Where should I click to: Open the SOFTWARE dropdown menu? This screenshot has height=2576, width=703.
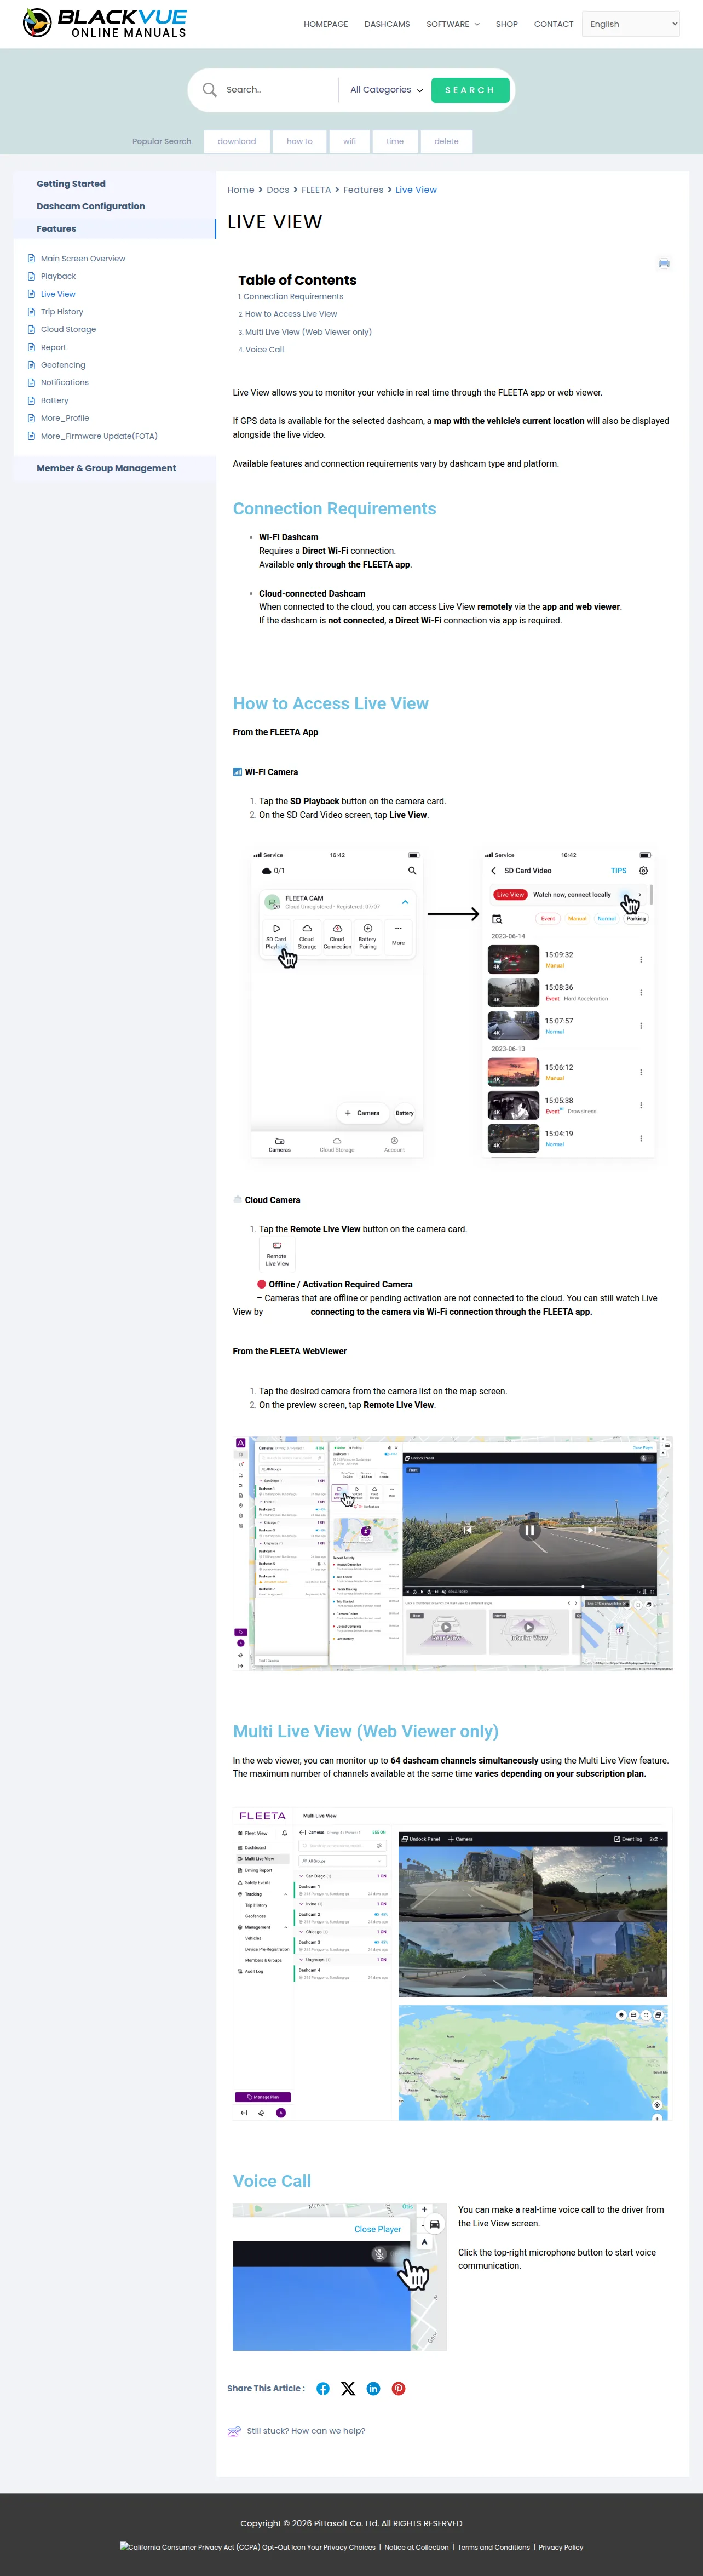point(452,24)
